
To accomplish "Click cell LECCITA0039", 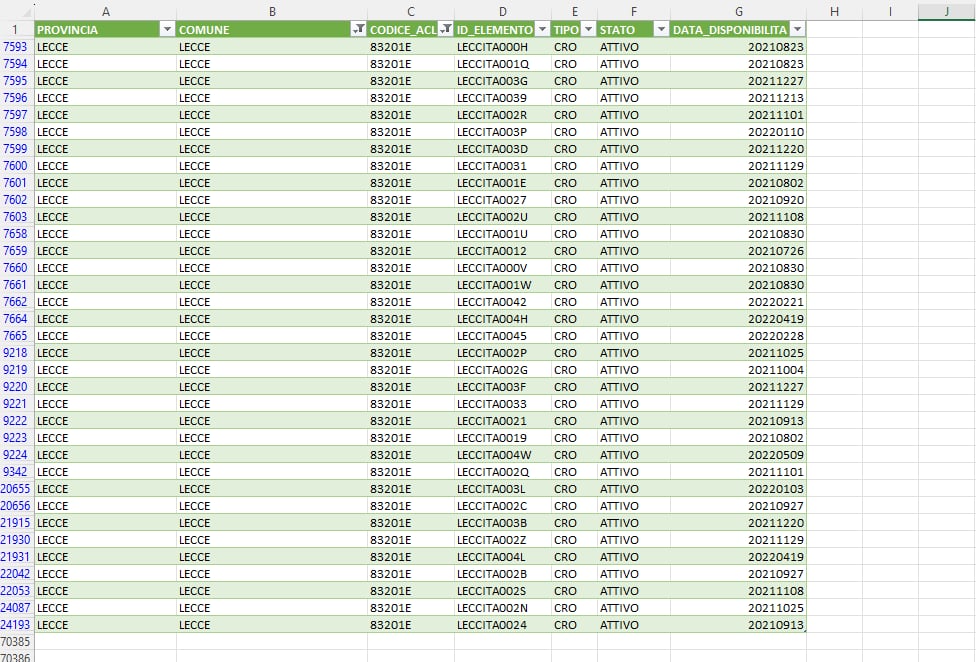I will click(503, 98).
